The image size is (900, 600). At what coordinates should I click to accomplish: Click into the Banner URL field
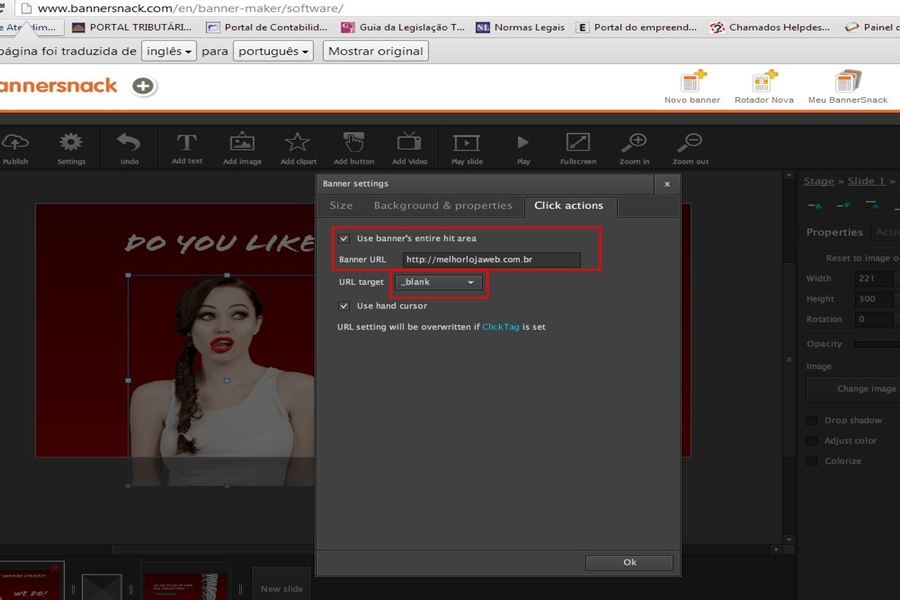tap(491, 260)
